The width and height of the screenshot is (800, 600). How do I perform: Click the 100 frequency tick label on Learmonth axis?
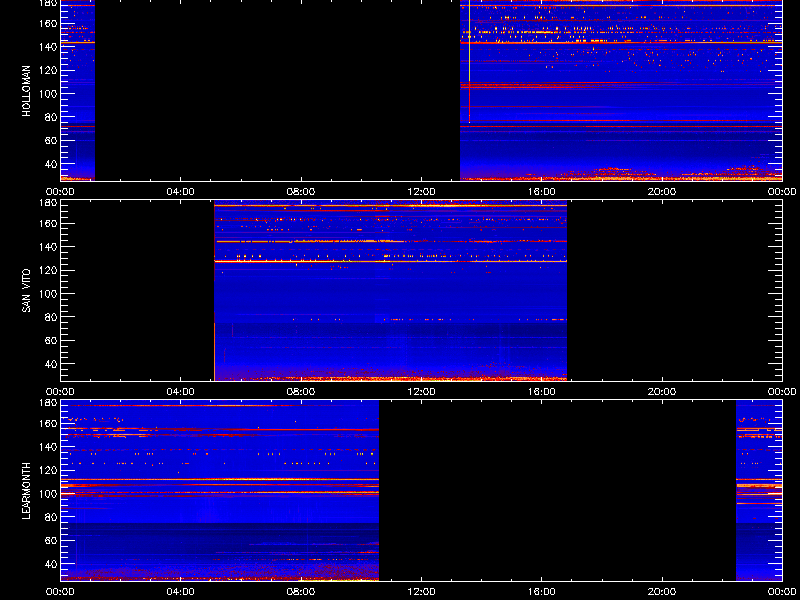click(x=49, y=494)
